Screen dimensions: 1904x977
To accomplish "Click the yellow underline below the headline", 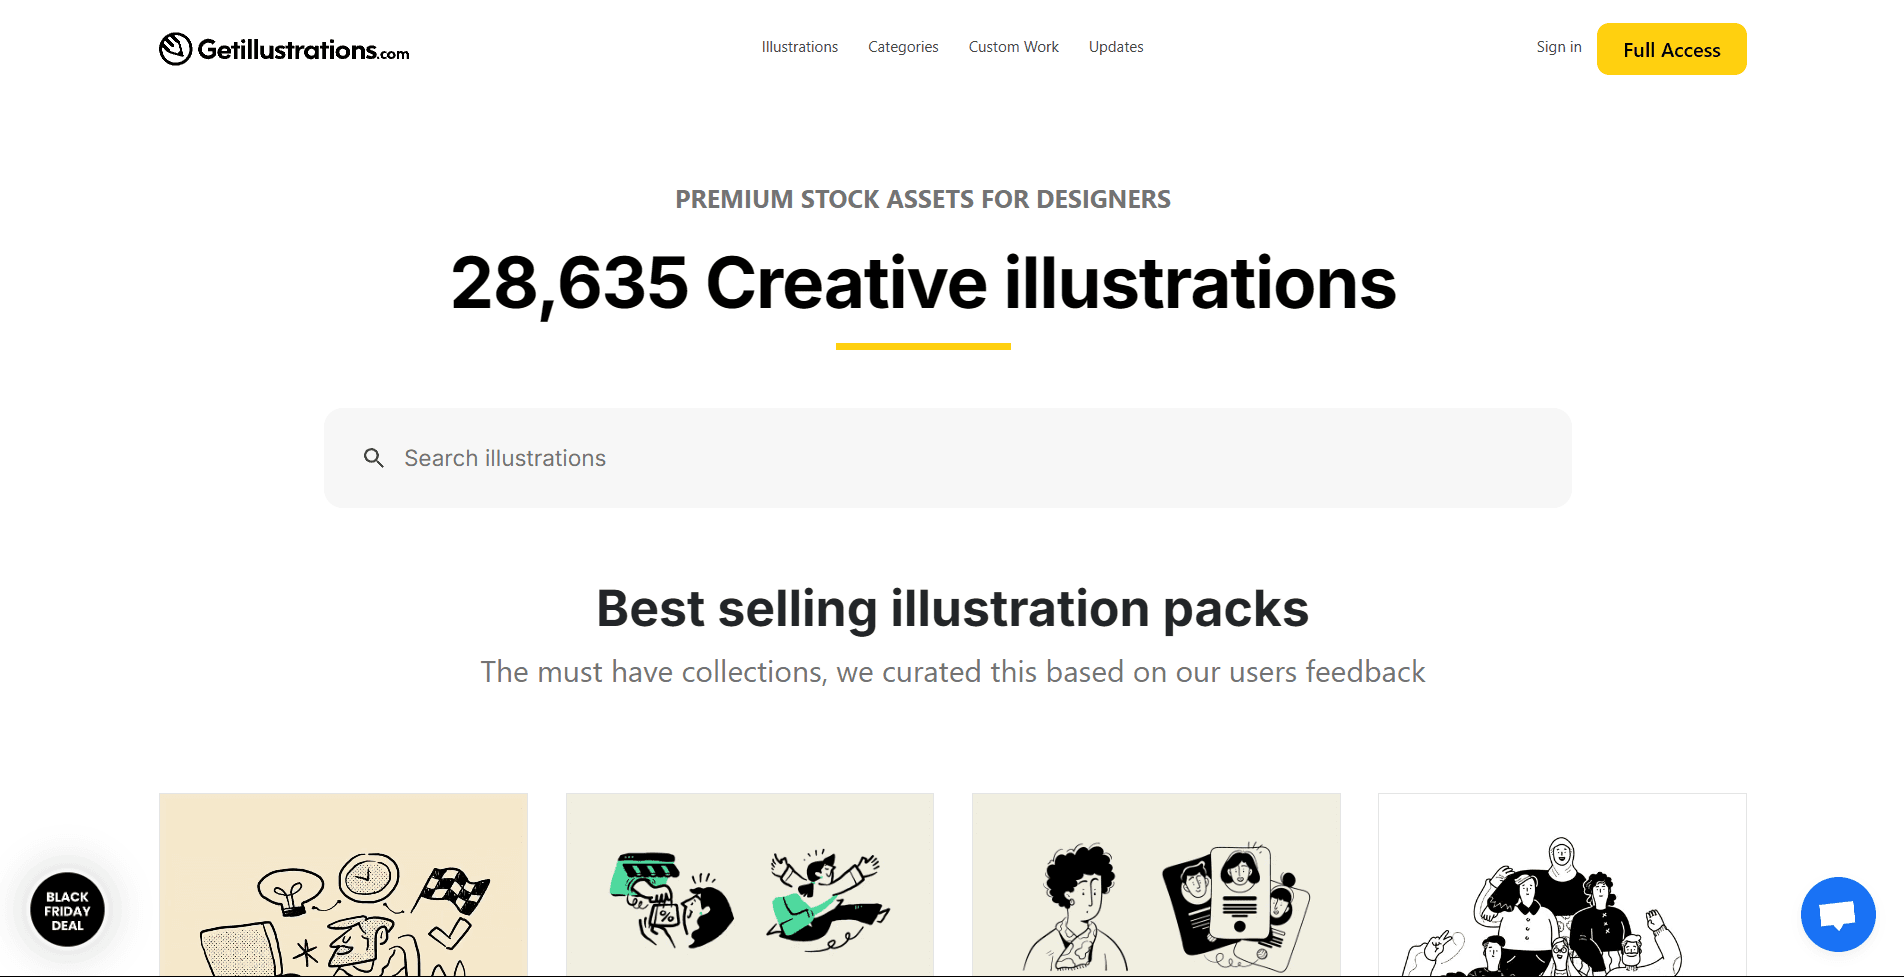I will click(923, 346).
